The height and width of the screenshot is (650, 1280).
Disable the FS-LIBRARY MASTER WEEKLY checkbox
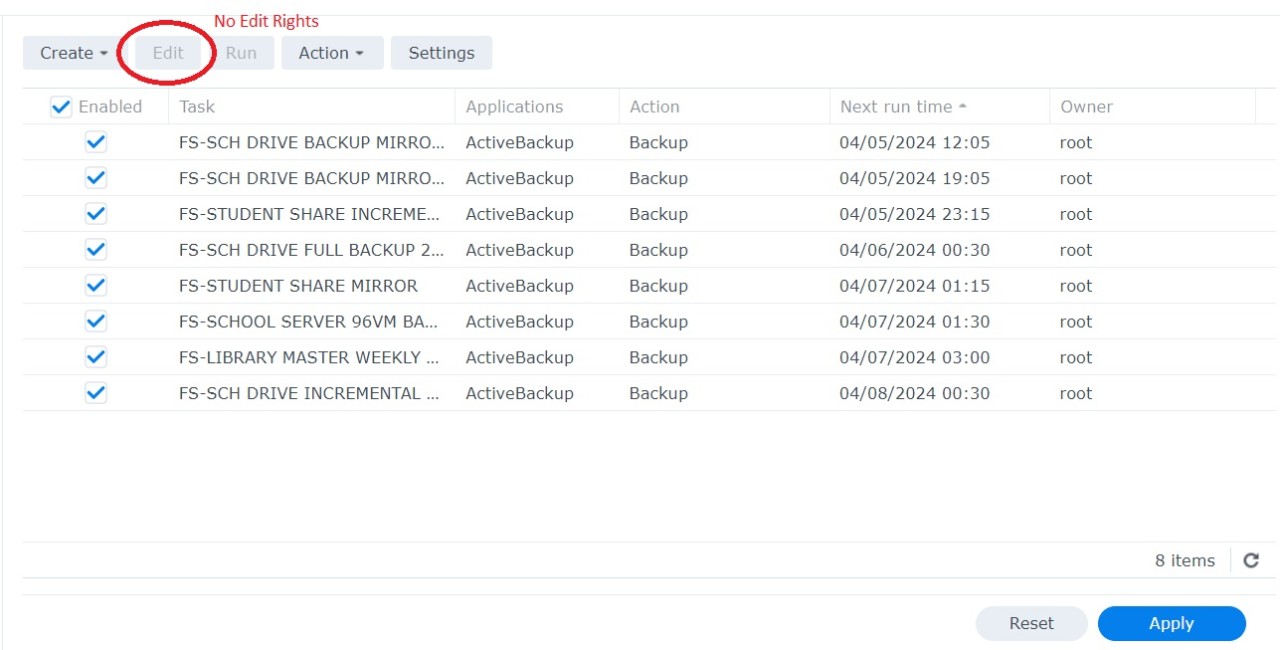tap(96, 357)
